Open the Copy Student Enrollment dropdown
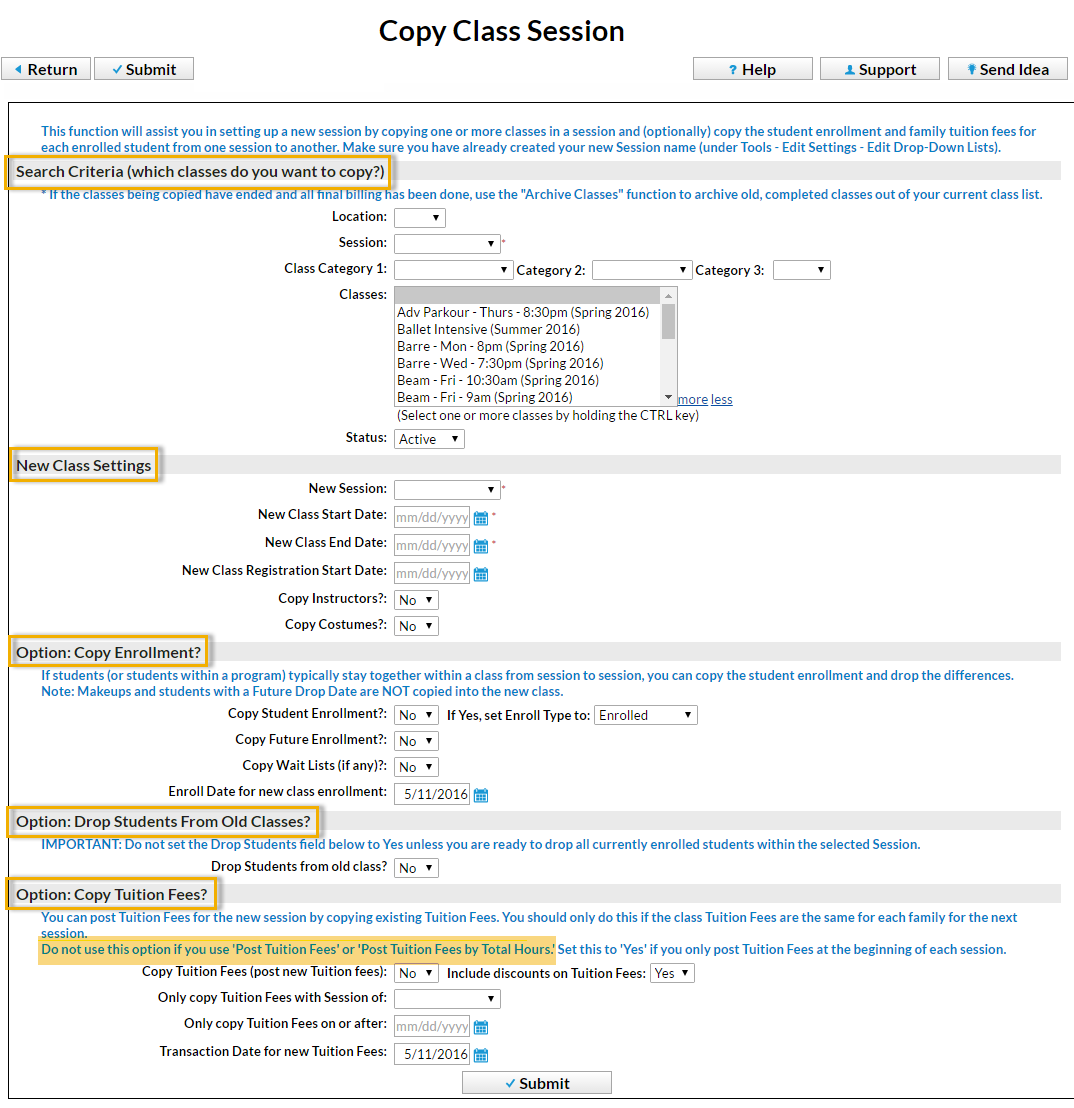Screen dimensions: 1074x1108 416,715
